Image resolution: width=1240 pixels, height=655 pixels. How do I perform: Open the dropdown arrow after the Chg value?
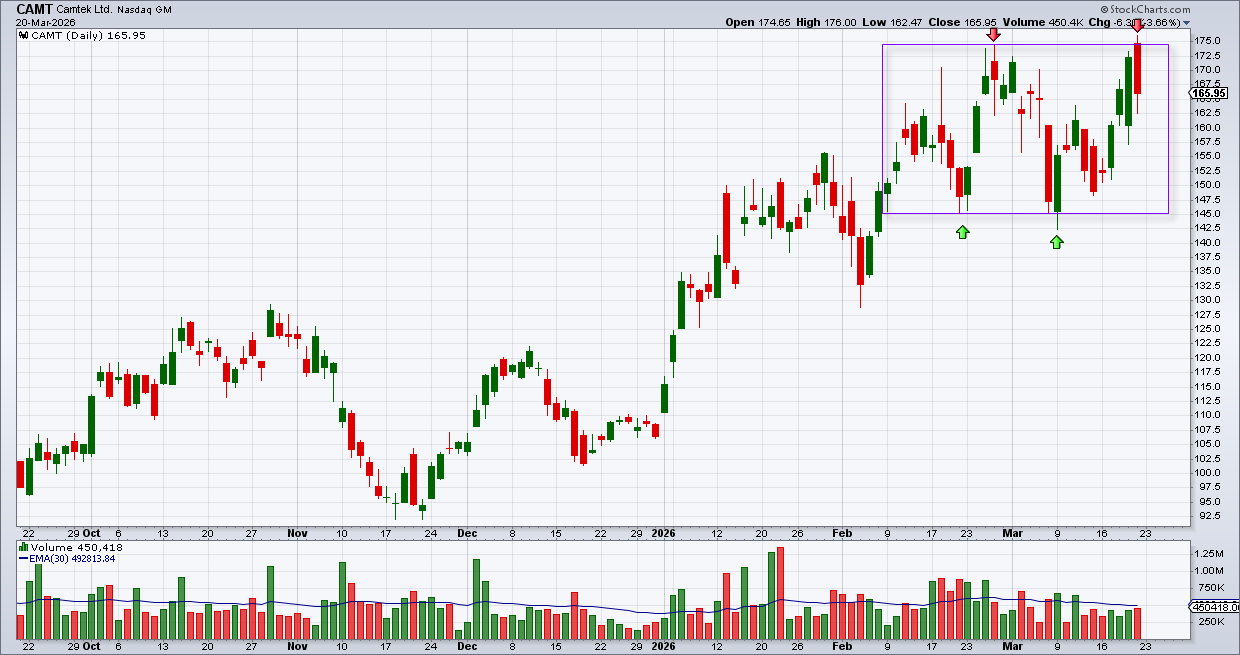pos(1187,23)
